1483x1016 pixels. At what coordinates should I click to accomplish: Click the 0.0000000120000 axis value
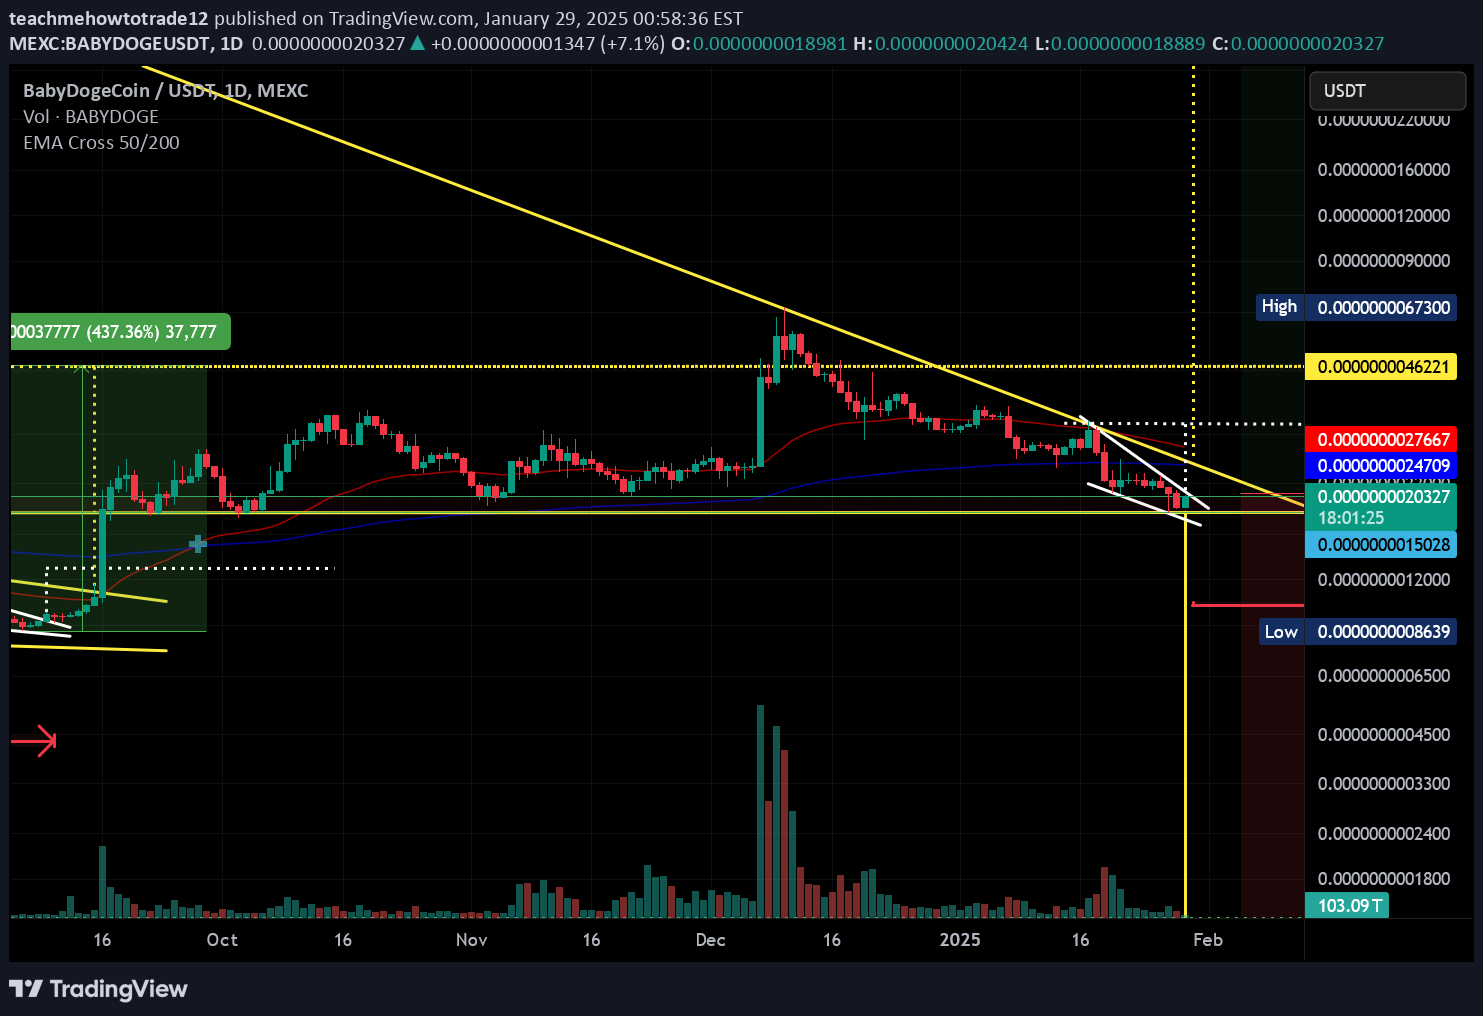(1383, 216)
